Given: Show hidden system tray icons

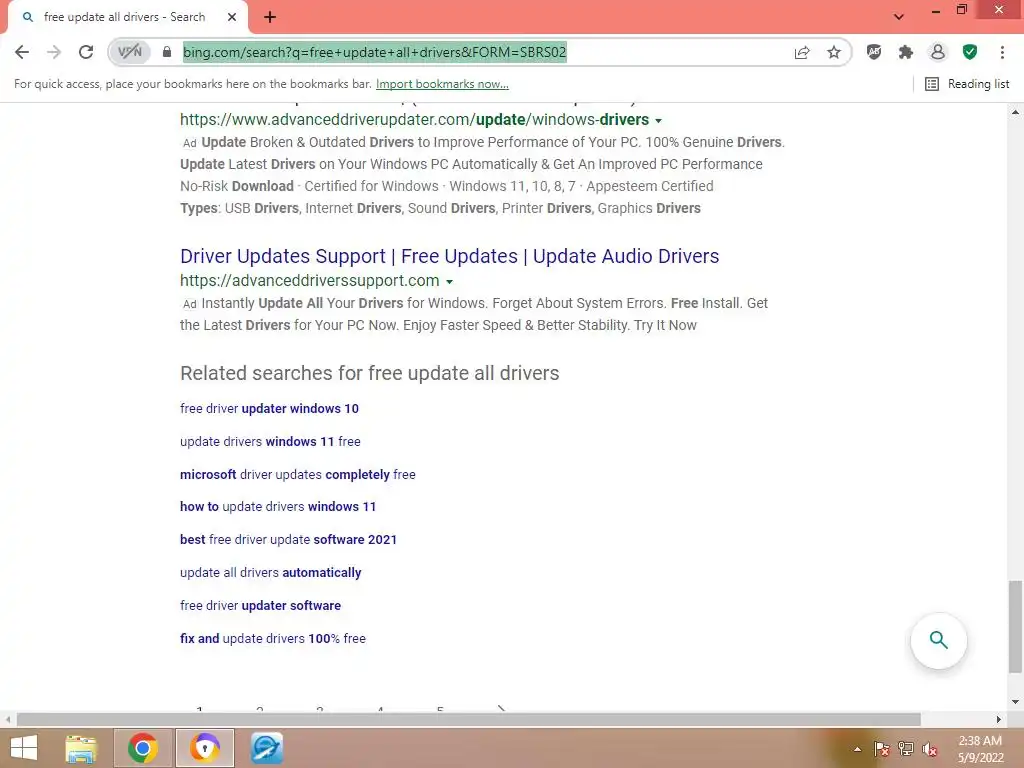Looking at the screenshot, I should click(857, 749).
